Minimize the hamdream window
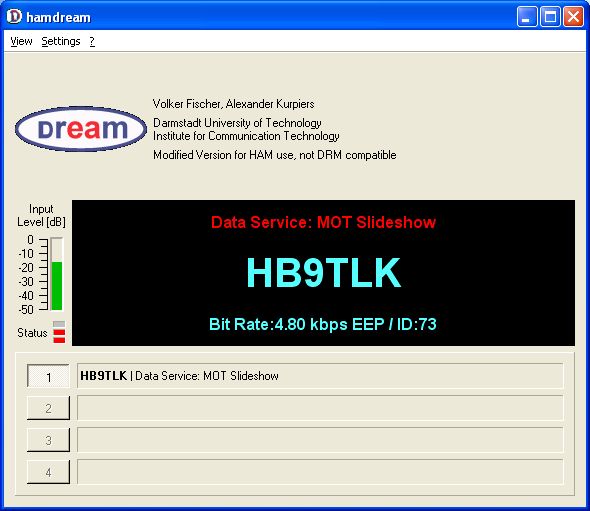This screenshot has width=590, height=511. click(x=527, y=17)
